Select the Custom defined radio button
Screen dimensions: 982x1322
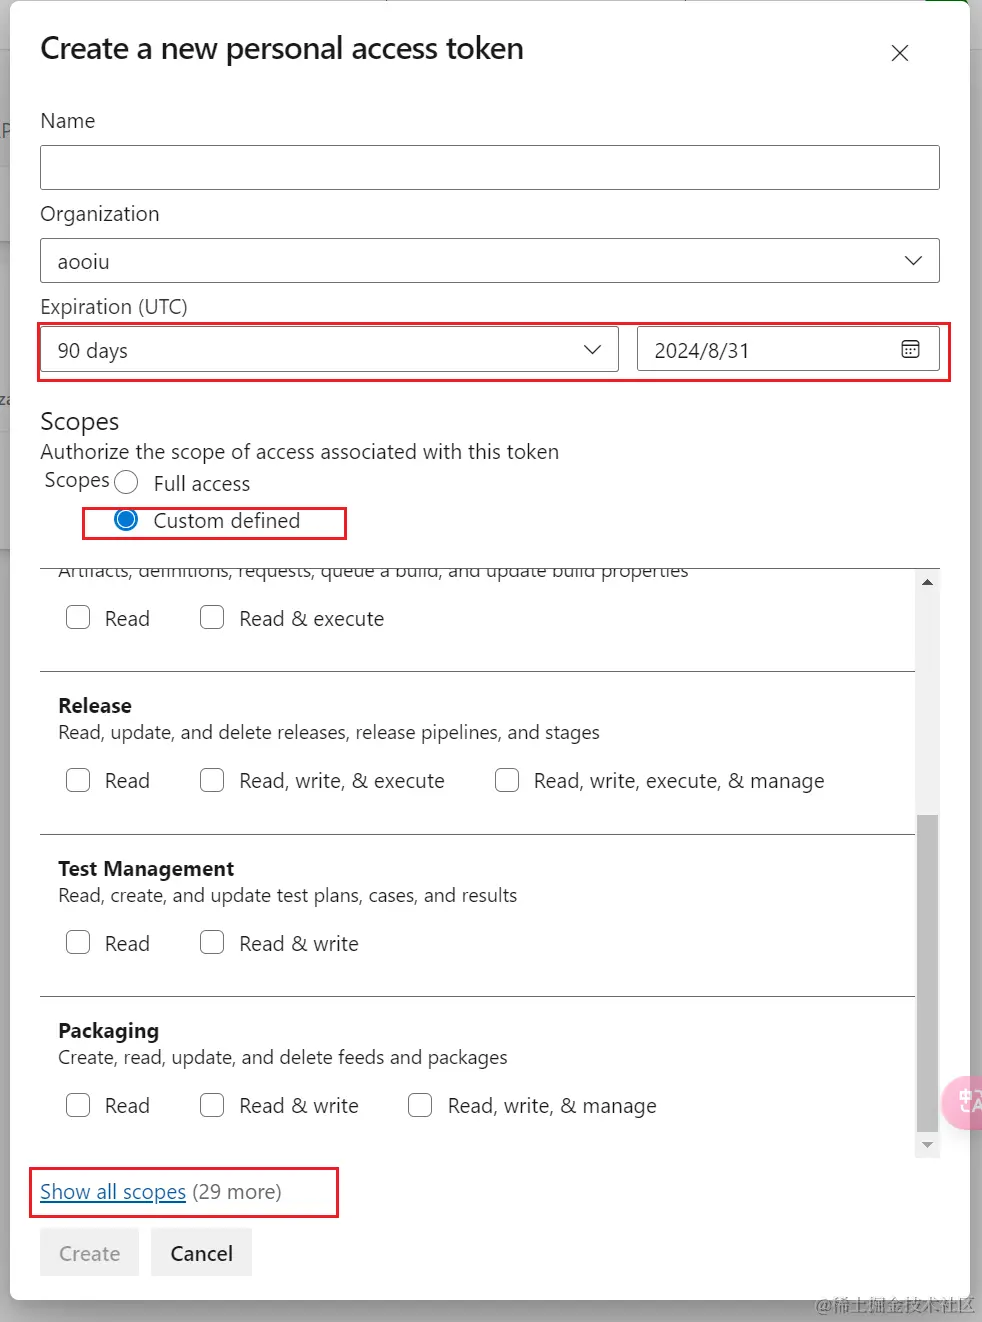pyautogui.click(x=126, y=520)
